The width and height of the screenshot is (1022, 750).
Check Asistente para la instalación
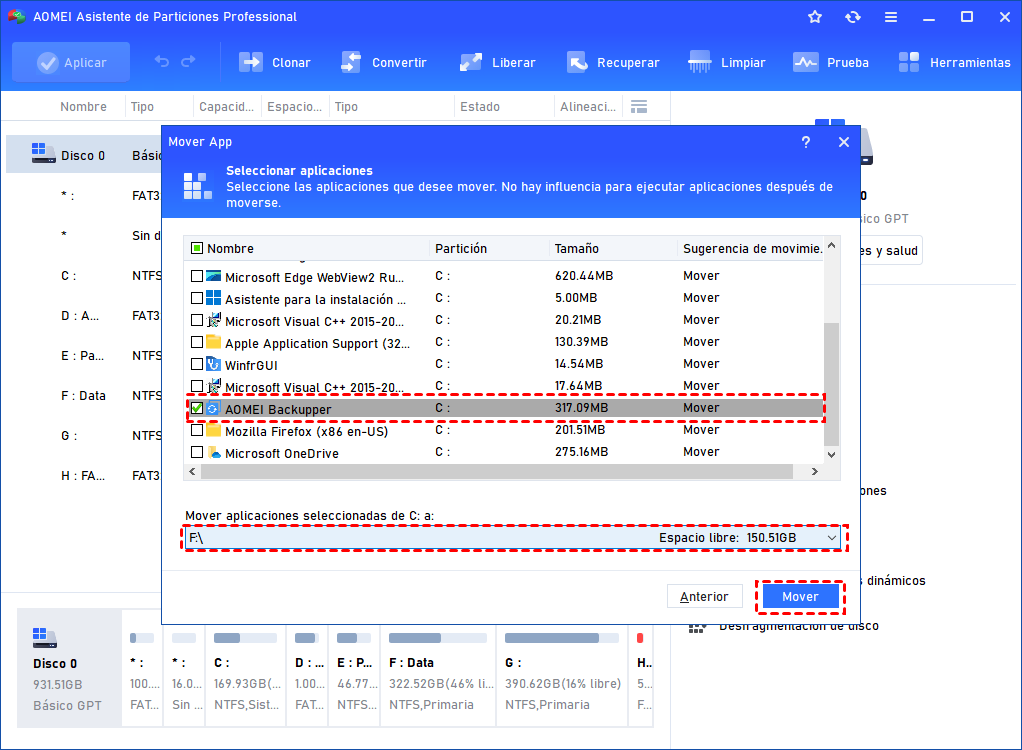pyautogui.click(x=197, y=298)
